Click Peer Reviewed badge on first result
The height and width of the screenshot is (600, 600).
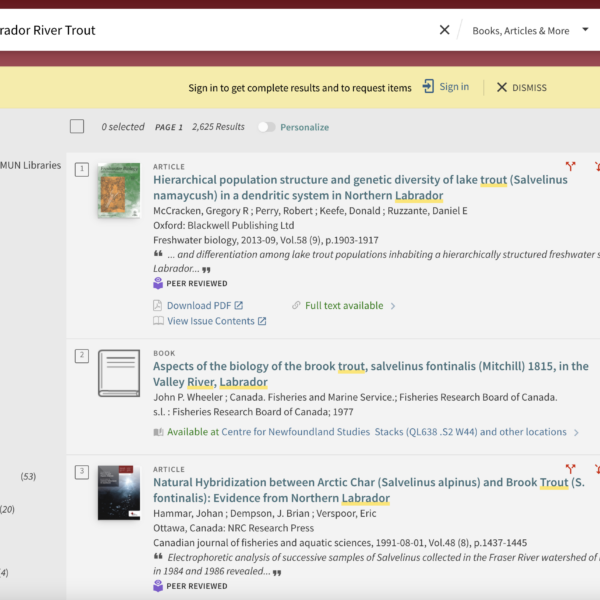point(190,284)
